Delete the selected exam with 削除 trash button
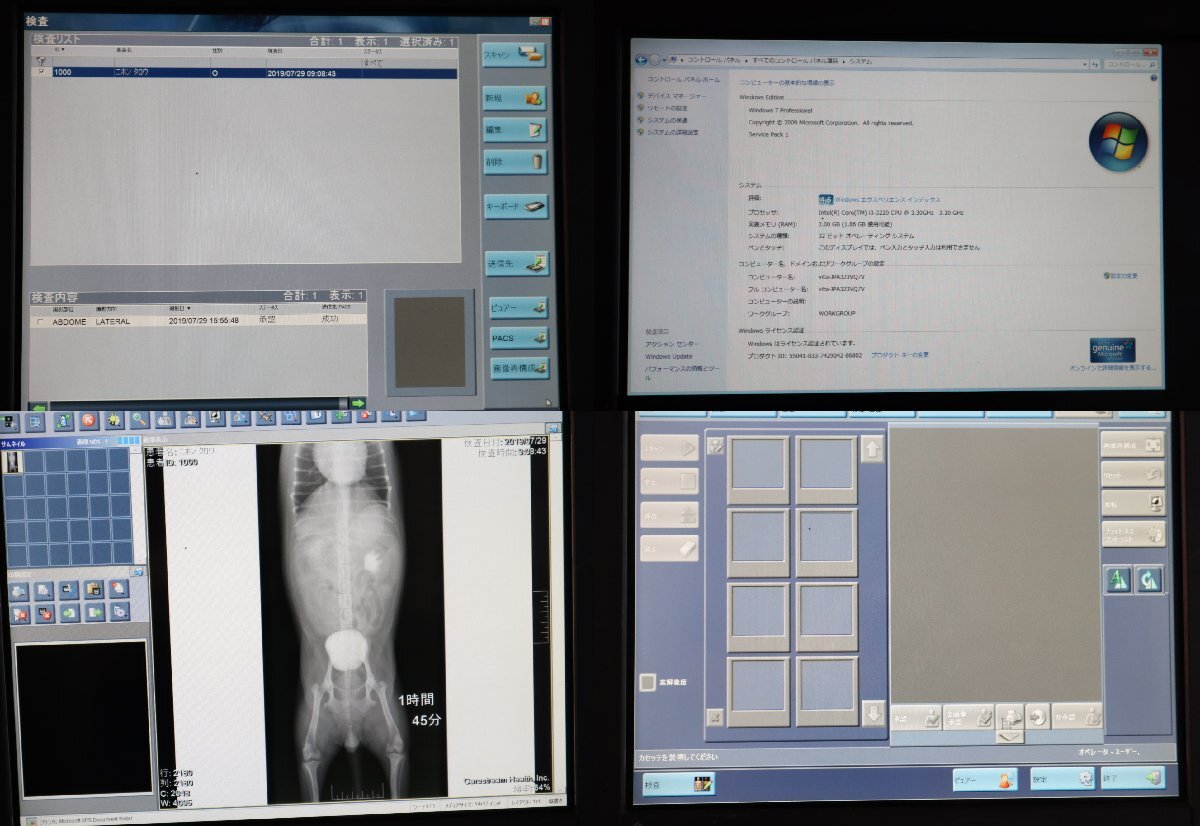This screenshot has height=826, width=1200. coord(515,161)
